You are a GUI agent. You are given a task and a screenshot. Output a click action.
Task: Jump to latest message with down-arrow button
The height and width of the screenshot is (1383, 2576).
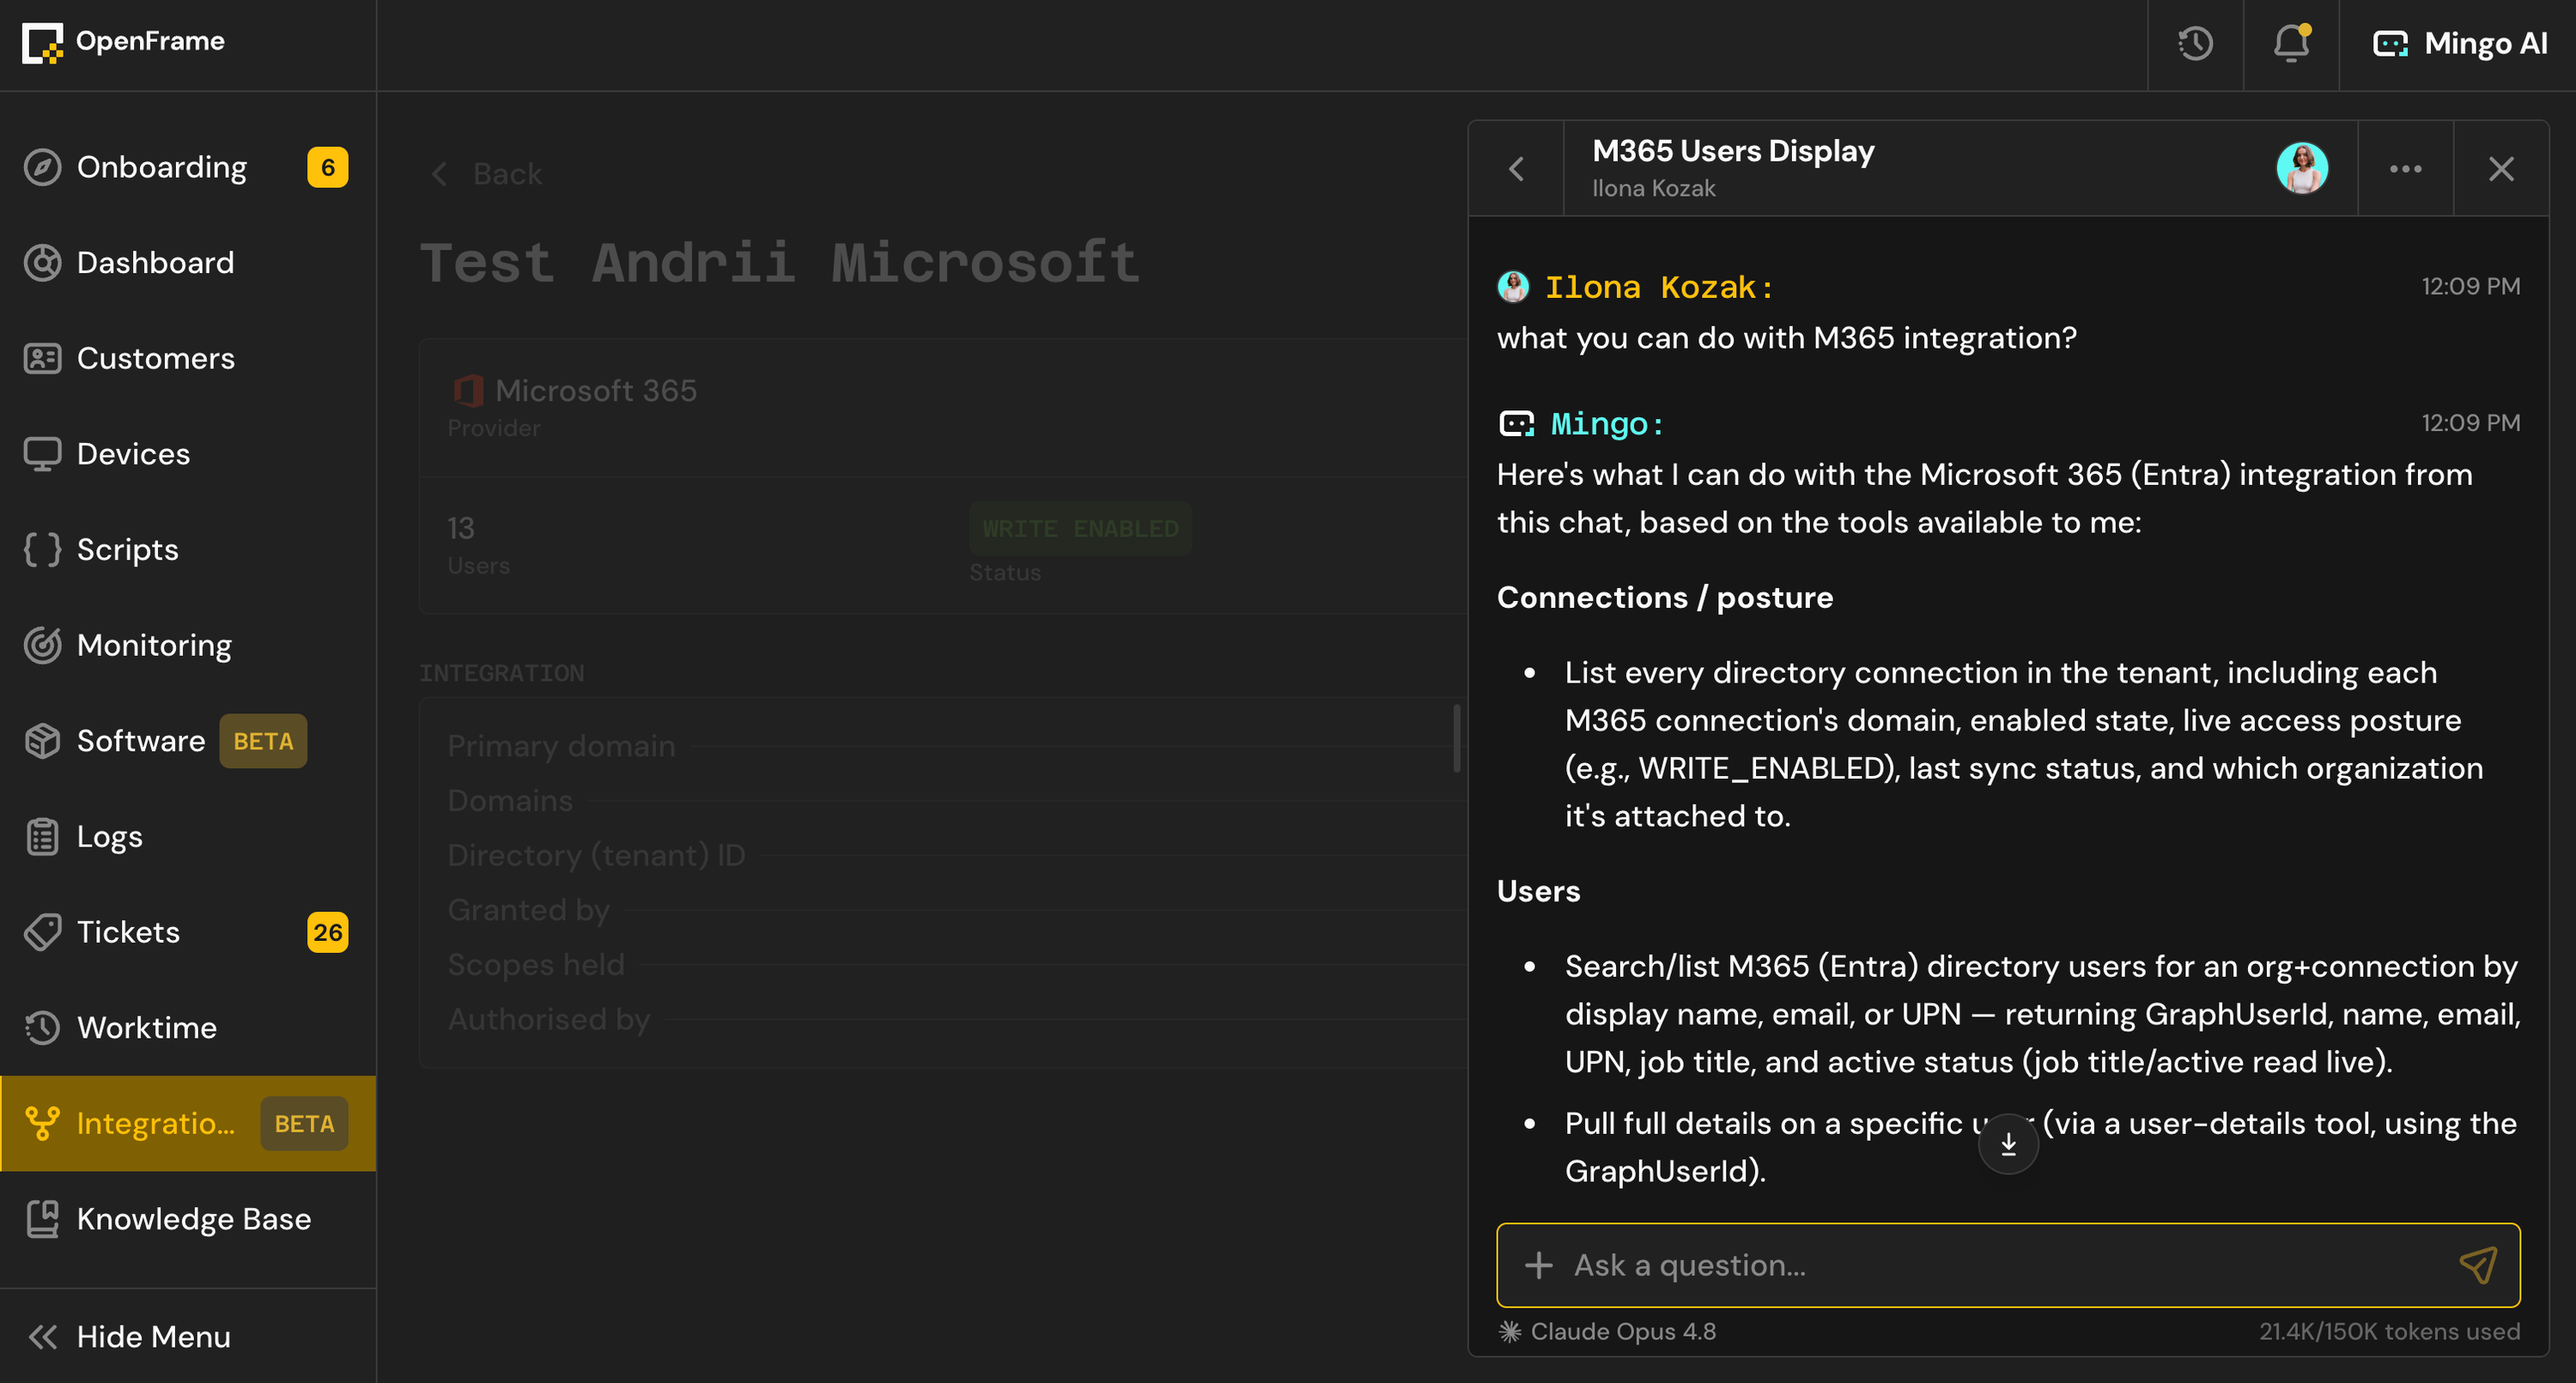pyautogui.click(x=2008, y=1143)
